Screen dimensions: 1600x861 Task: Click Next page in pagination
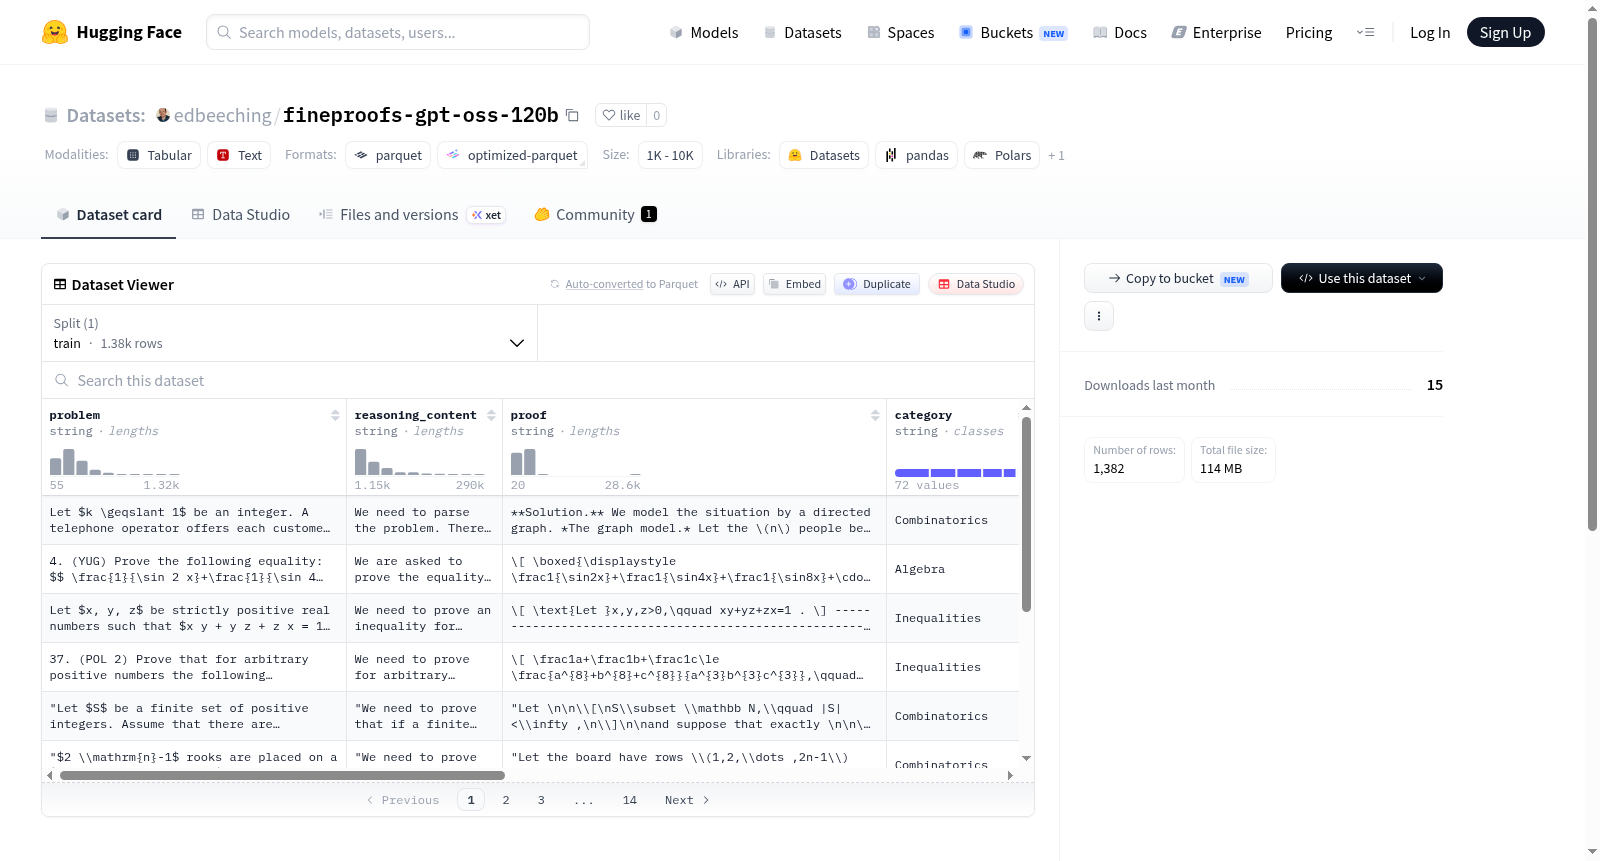click(687, 800)
